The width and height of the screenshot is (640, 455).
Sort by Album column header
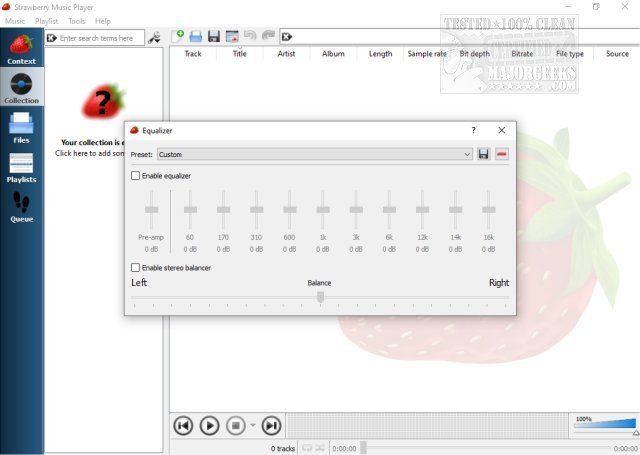pos(333,53)
